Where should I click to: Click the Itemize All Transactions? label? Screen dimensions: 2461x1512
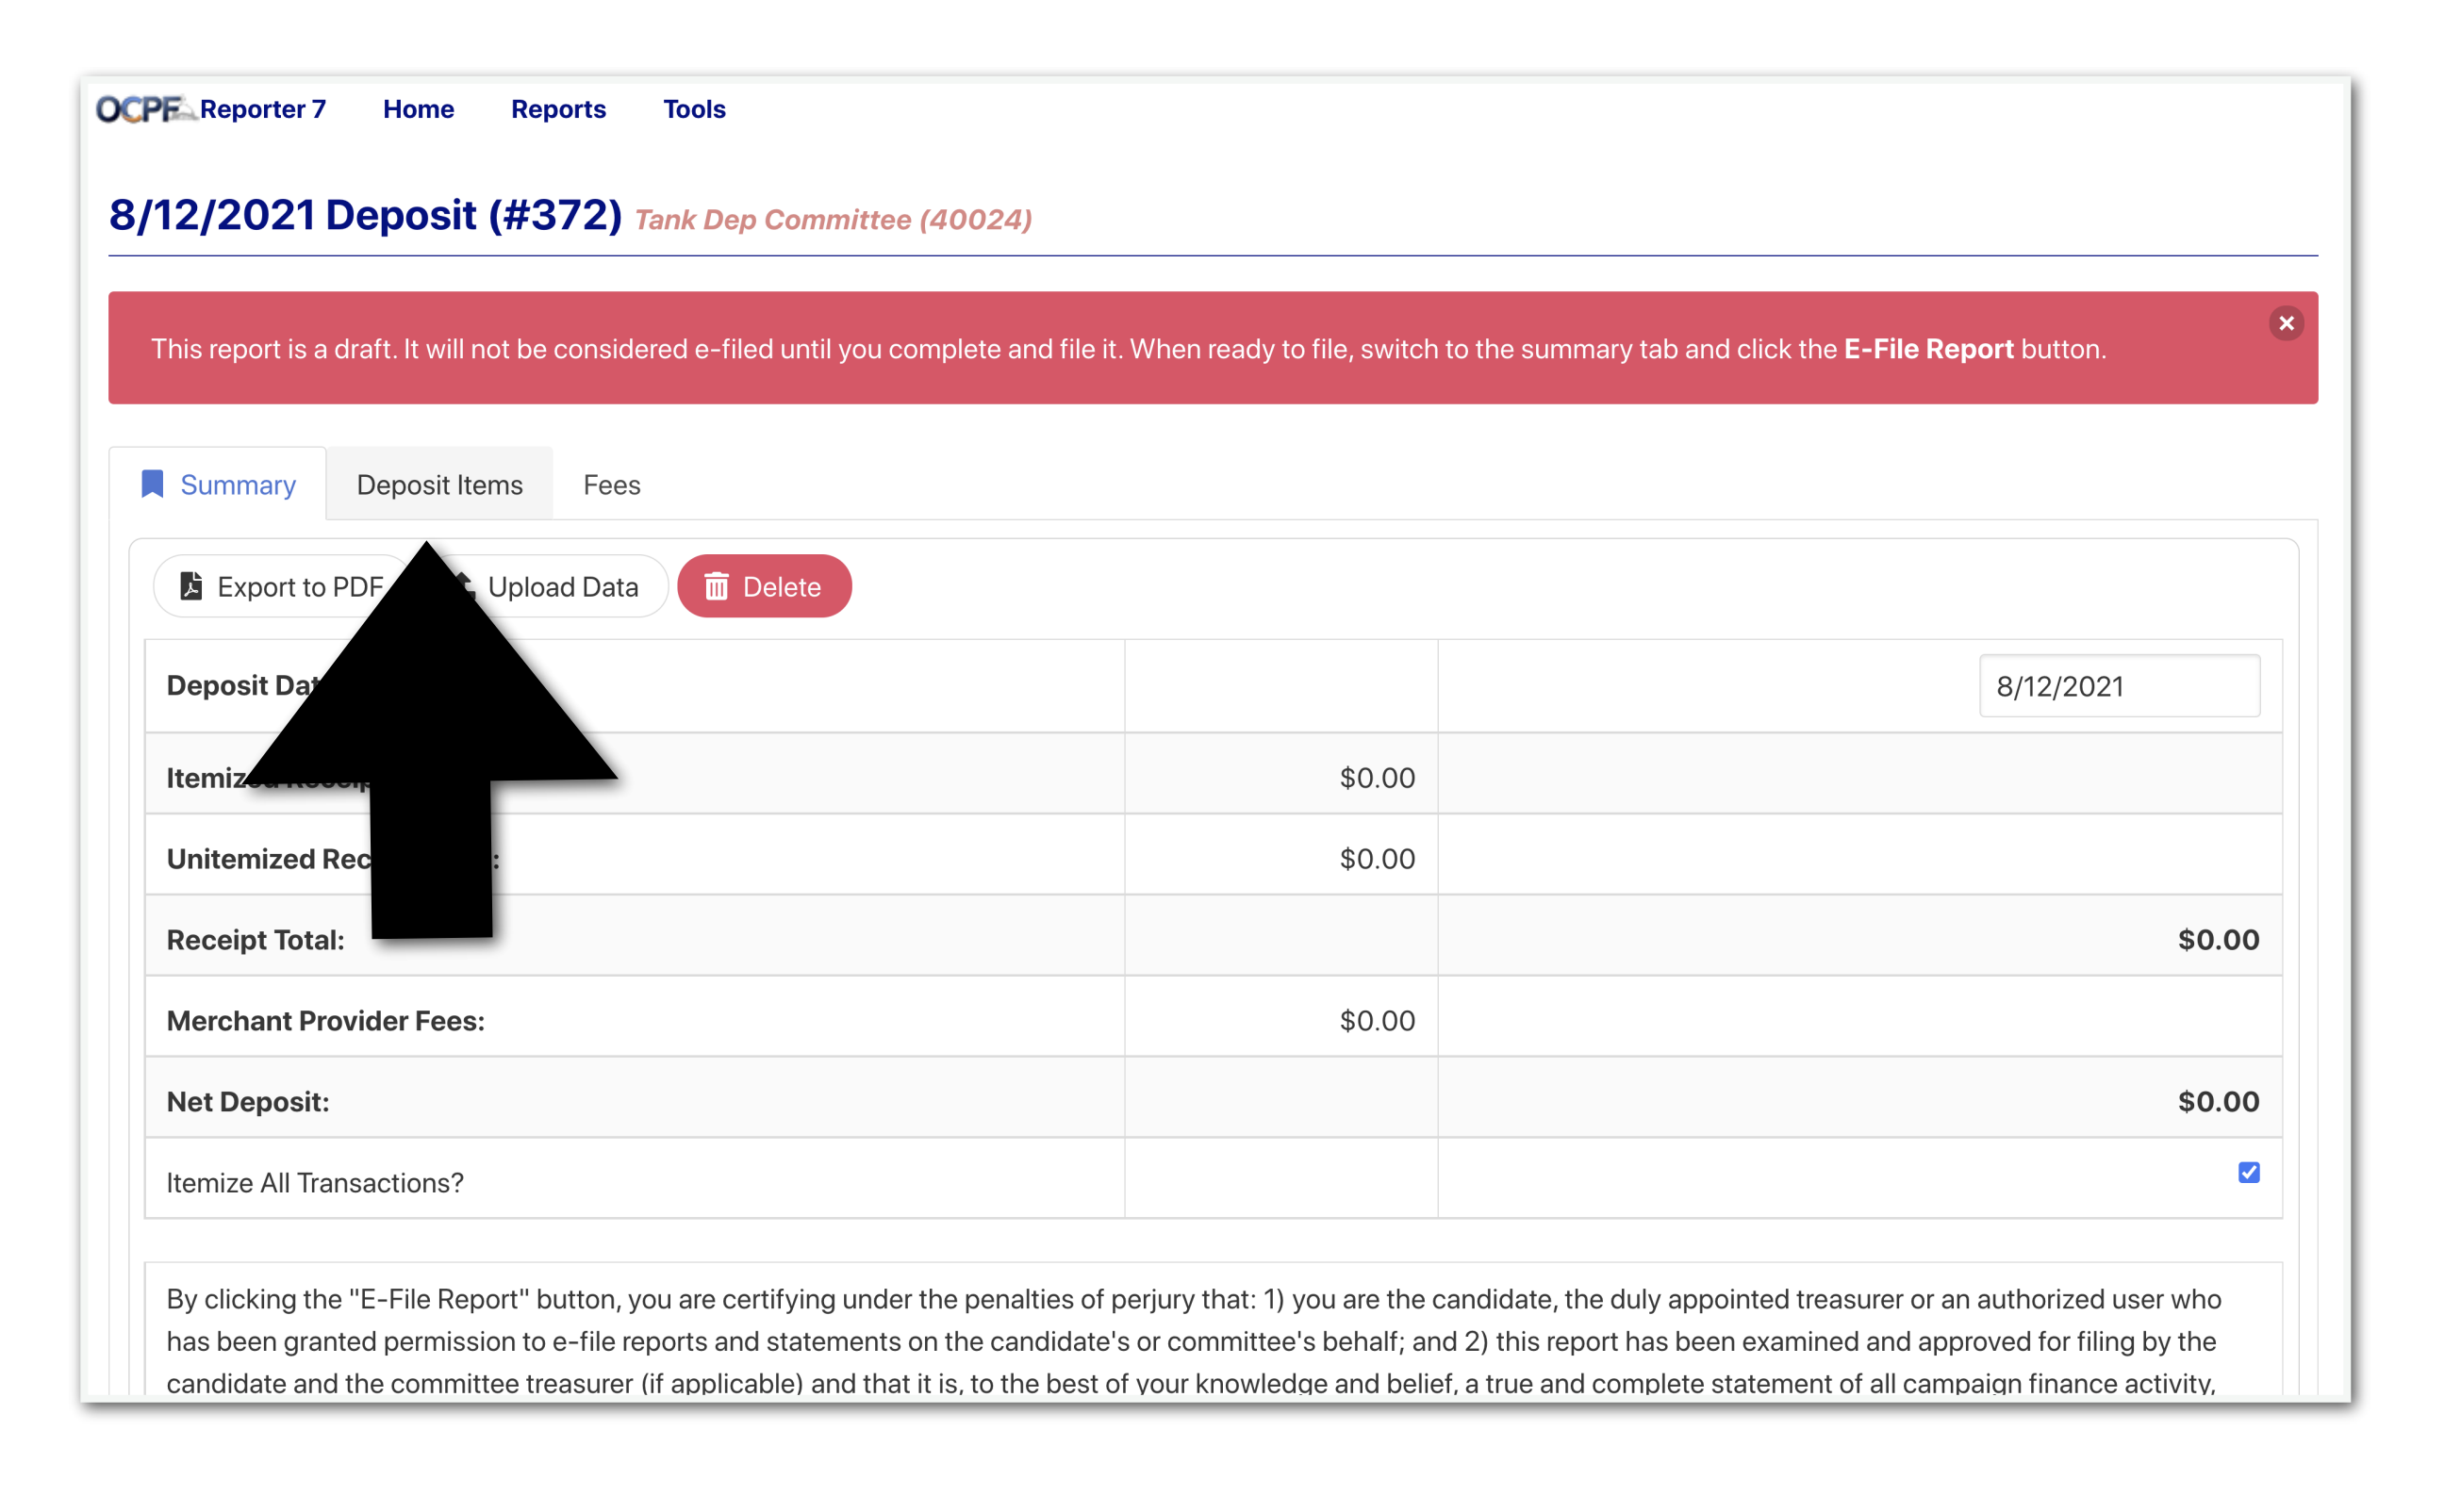[315, 1183]
